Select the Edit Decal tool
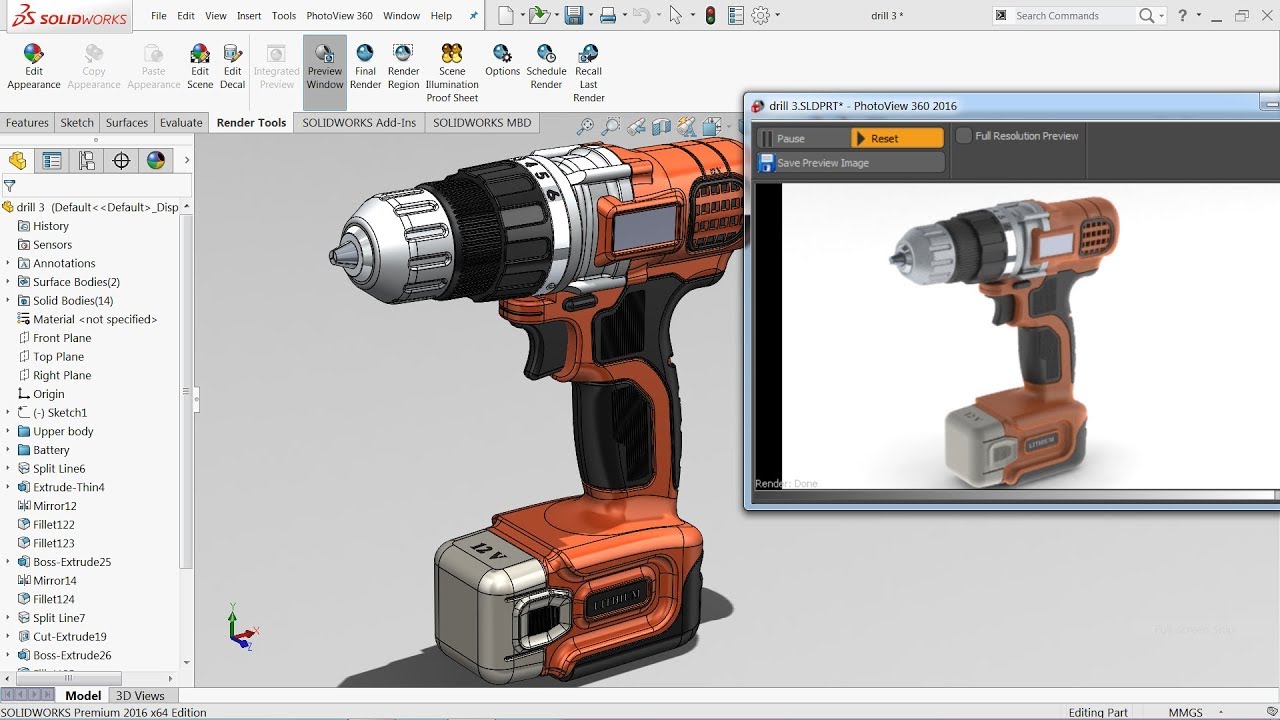1280x720 pixels. pyautogui.click(x=232, y=56)
